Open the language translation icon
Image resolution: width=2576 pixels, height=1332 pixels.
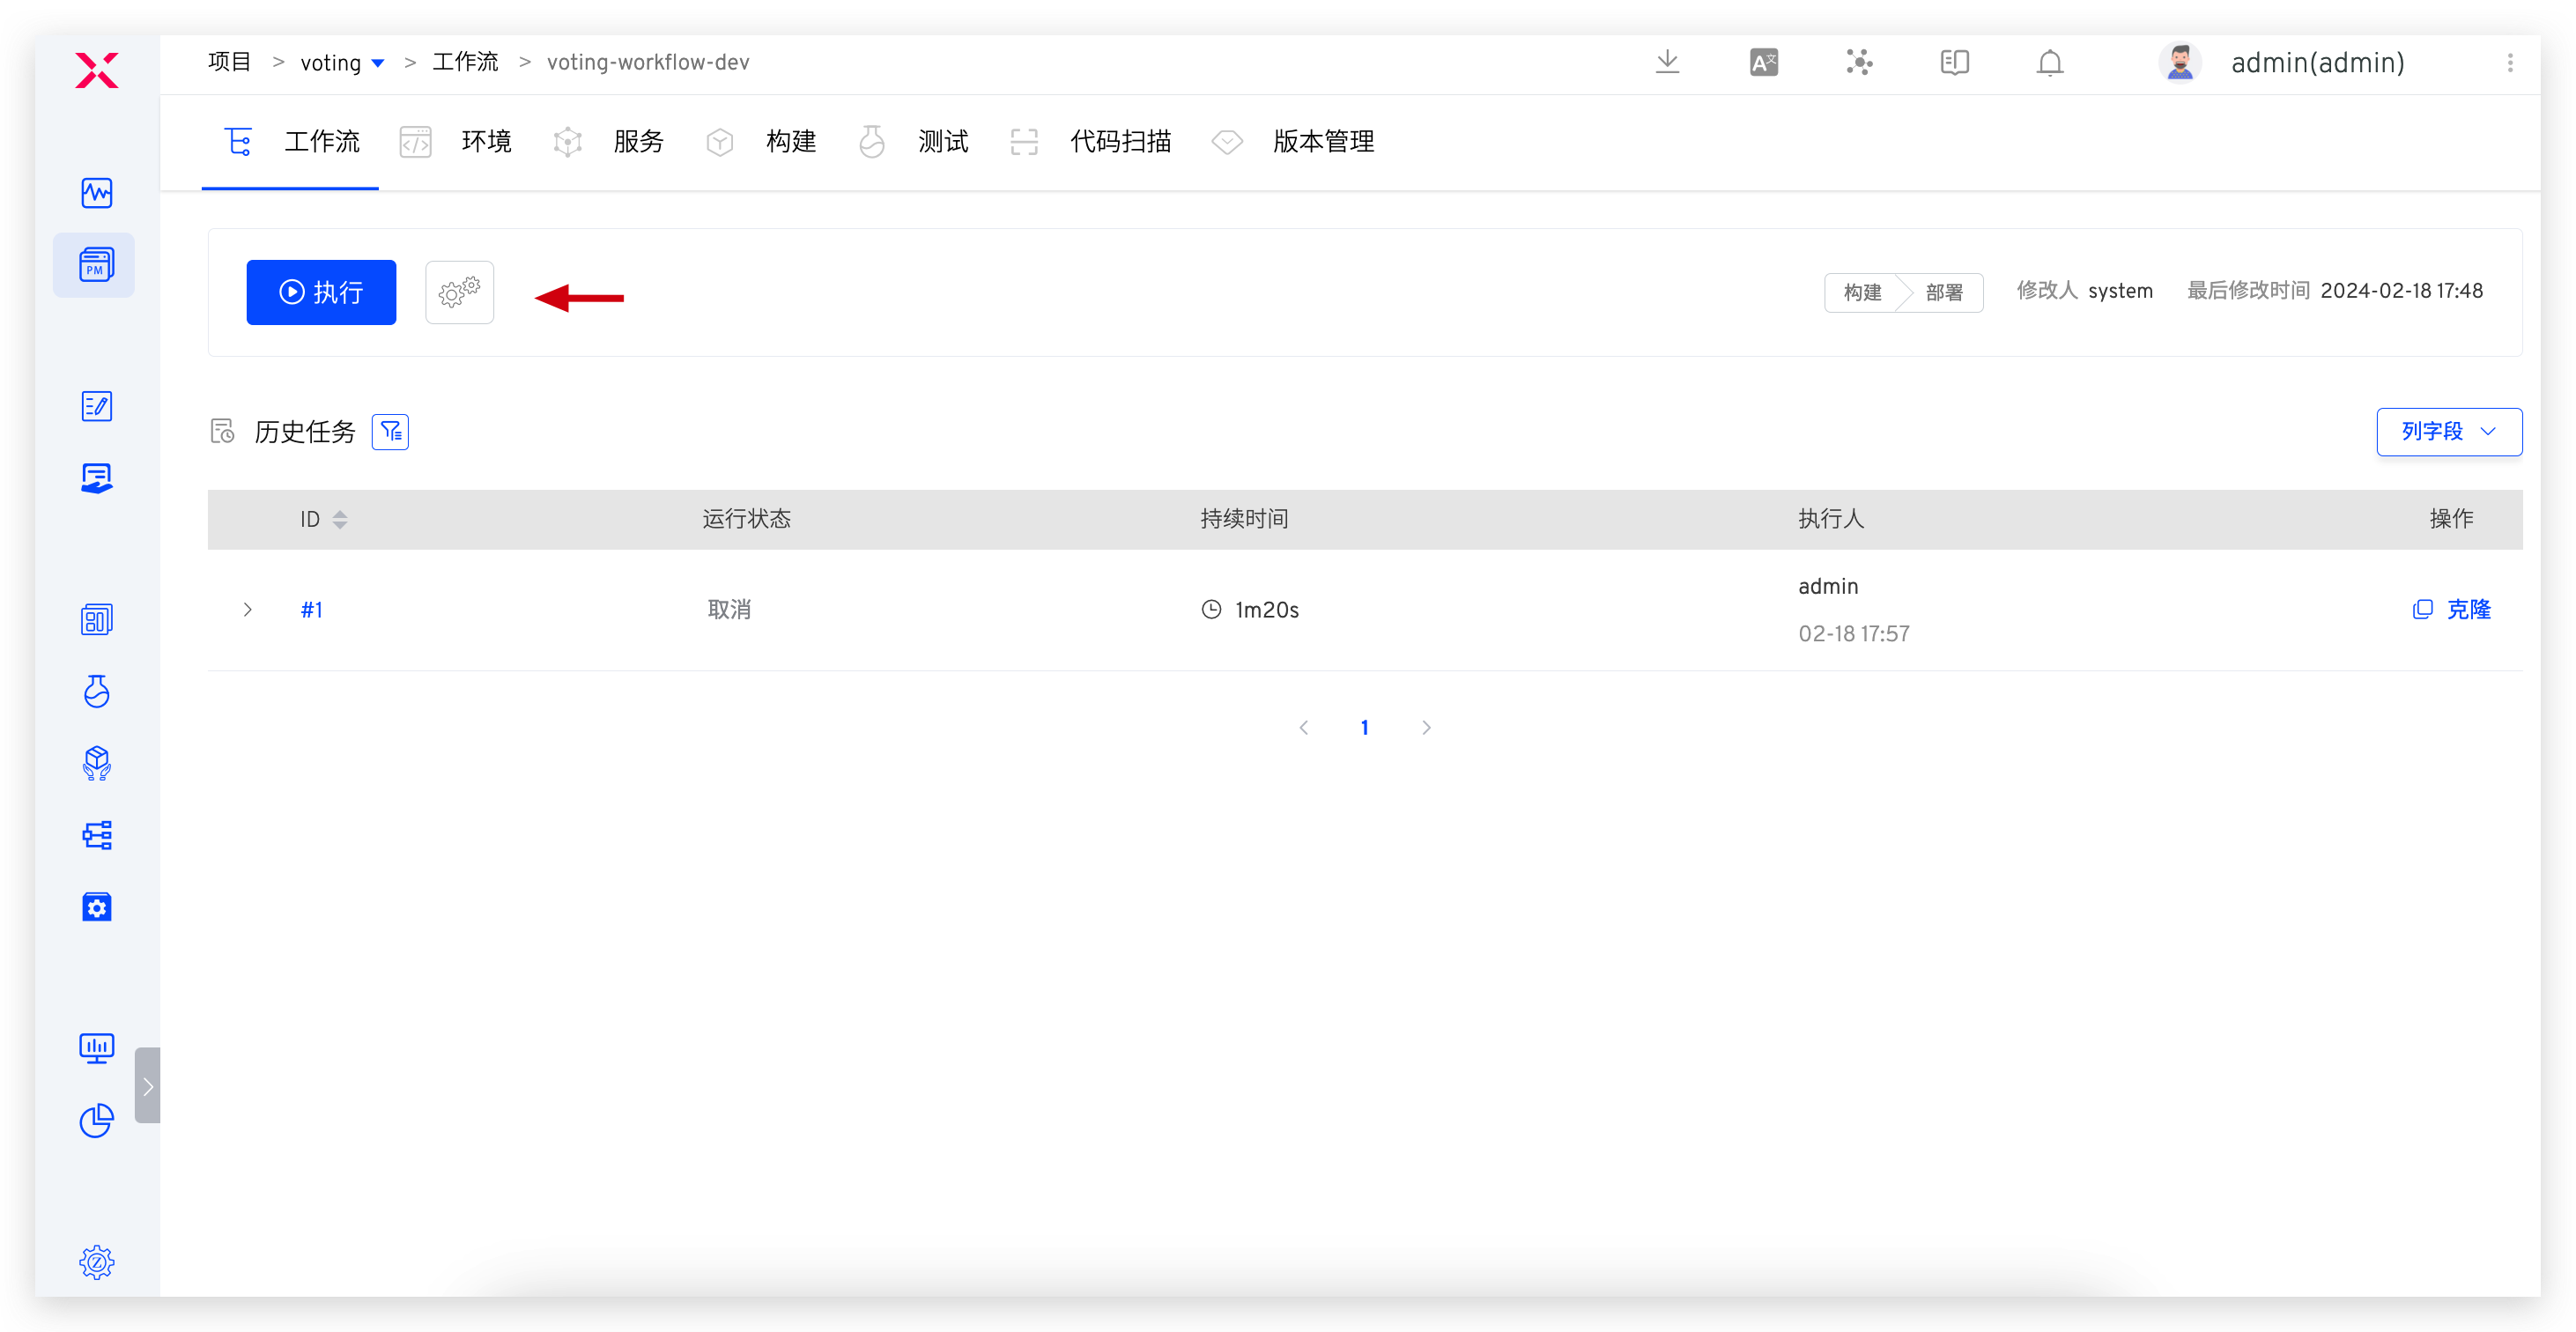[x=1764, y=62]
